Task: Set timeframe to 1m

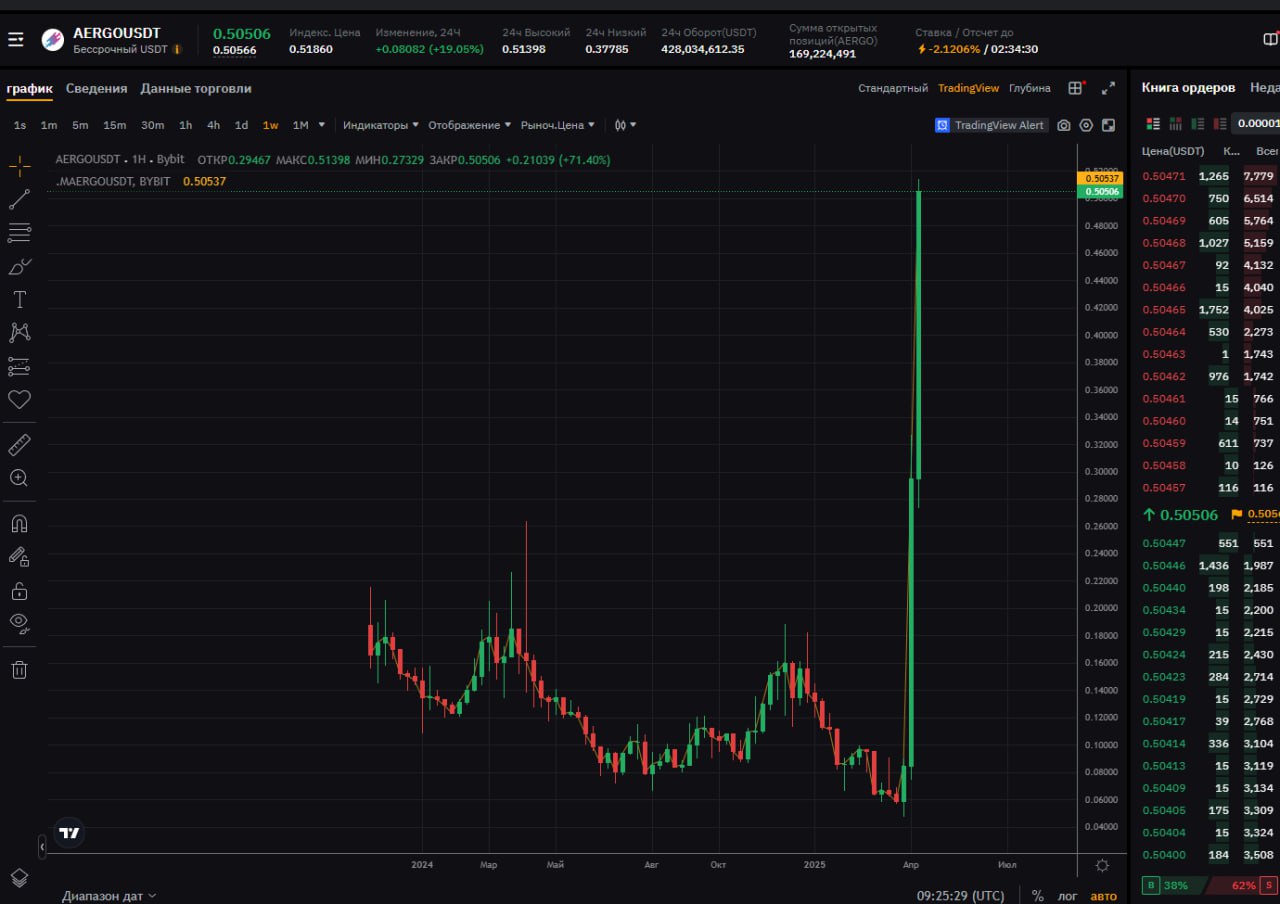Action: 49,125
